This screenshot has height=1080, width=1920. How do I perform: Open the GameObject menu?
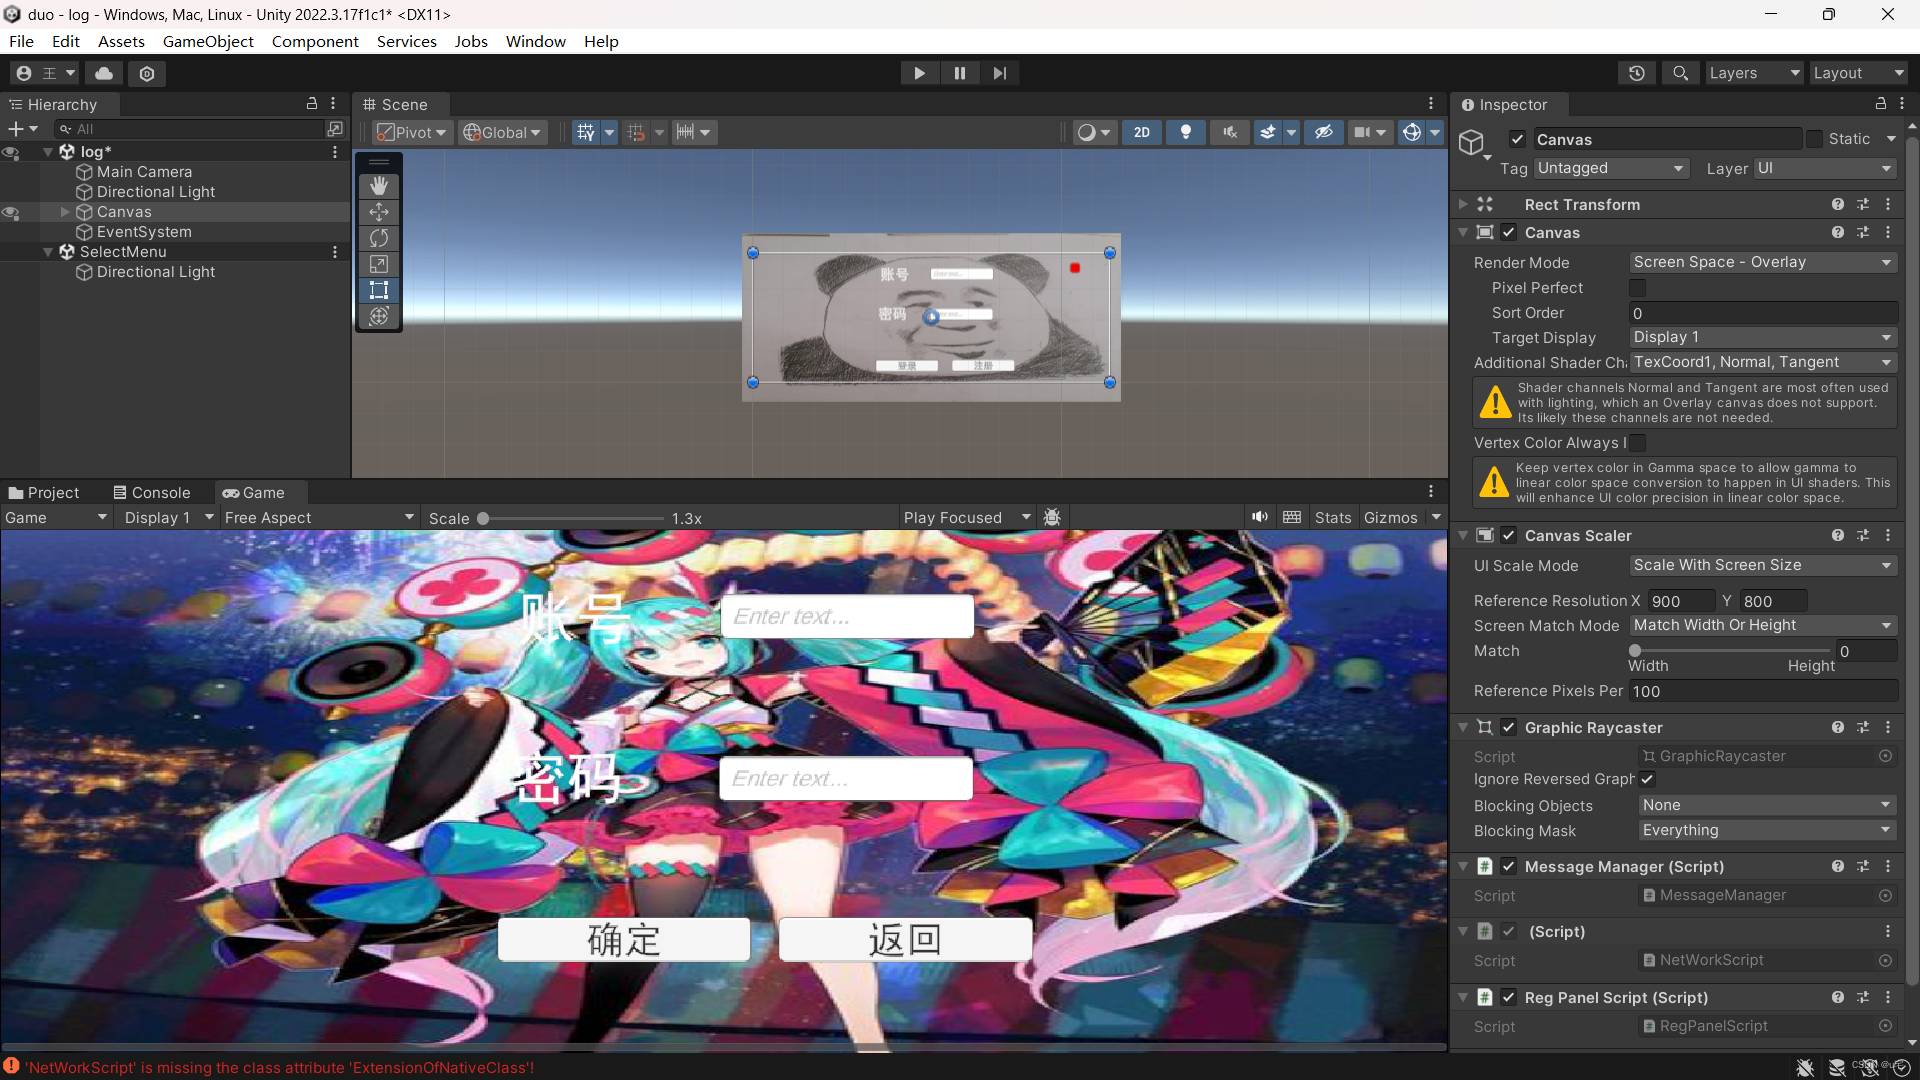pos(208,41)
